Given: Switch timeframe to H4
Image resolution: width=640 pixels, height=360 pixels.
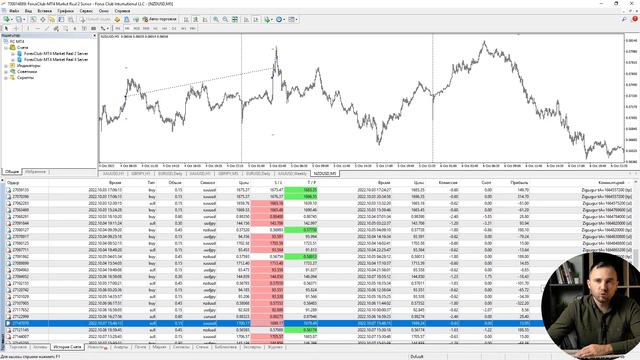Looking at the screenshot, I should [164, 28].
